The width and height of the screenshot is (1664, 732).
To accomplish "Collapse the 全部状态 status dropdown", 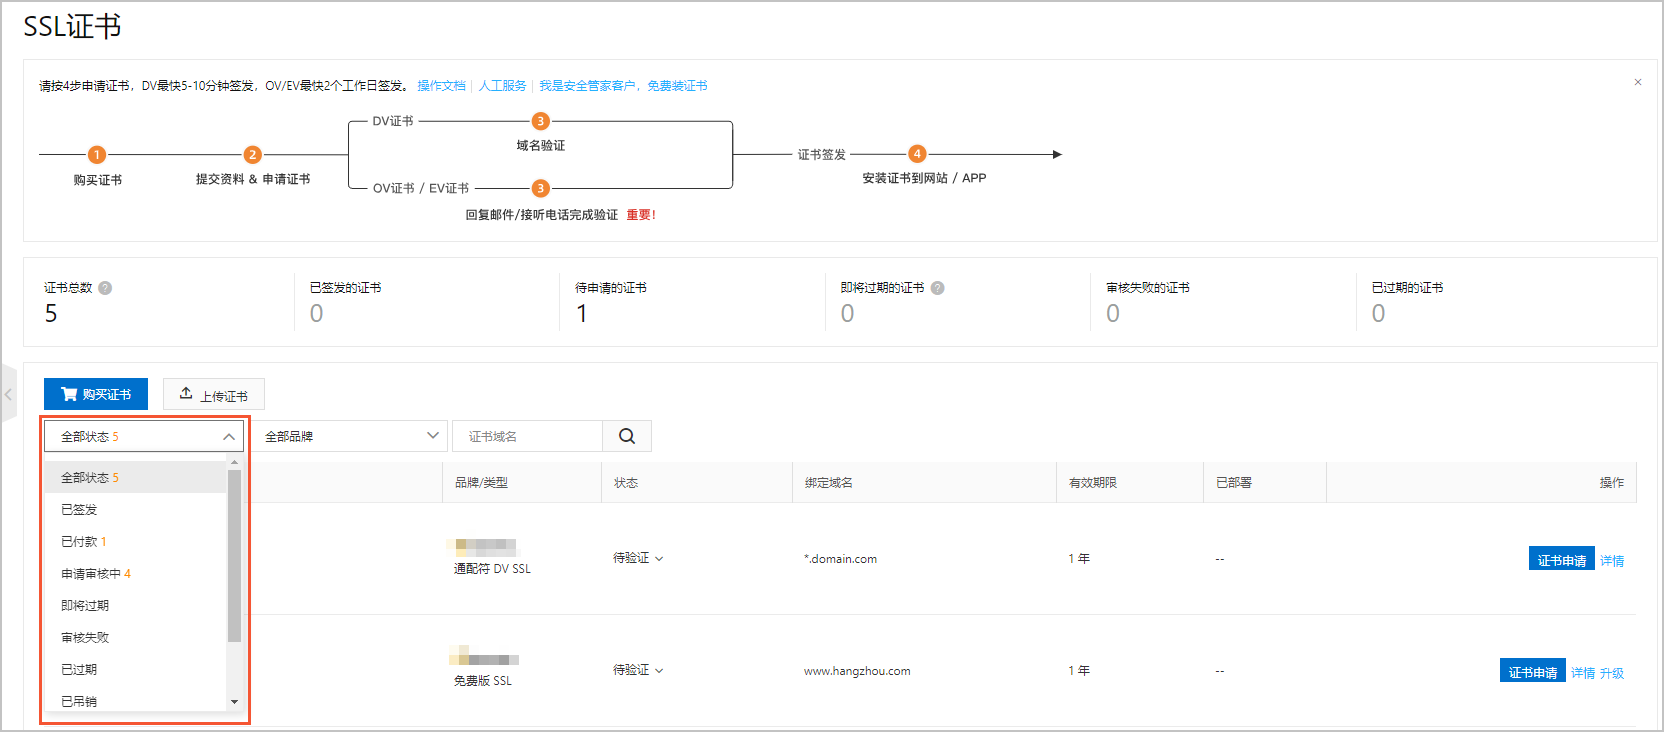I will (144, 436).
